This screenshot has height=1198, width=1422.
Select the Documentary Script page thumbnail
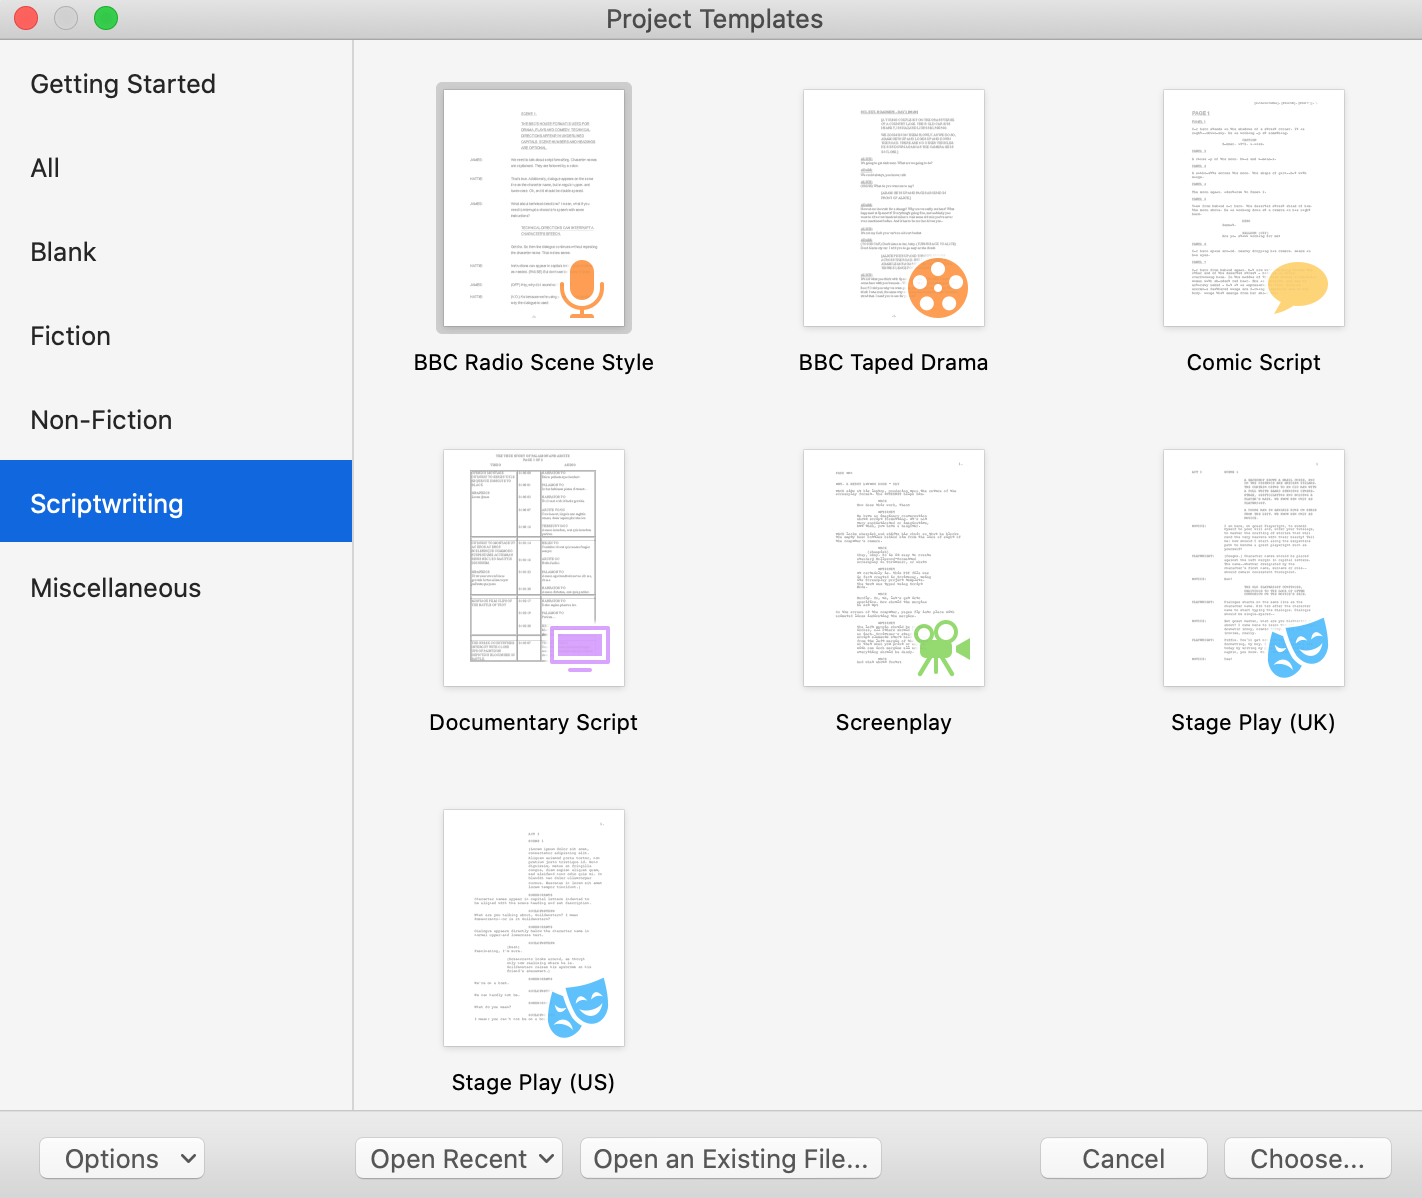click(534, 568)
